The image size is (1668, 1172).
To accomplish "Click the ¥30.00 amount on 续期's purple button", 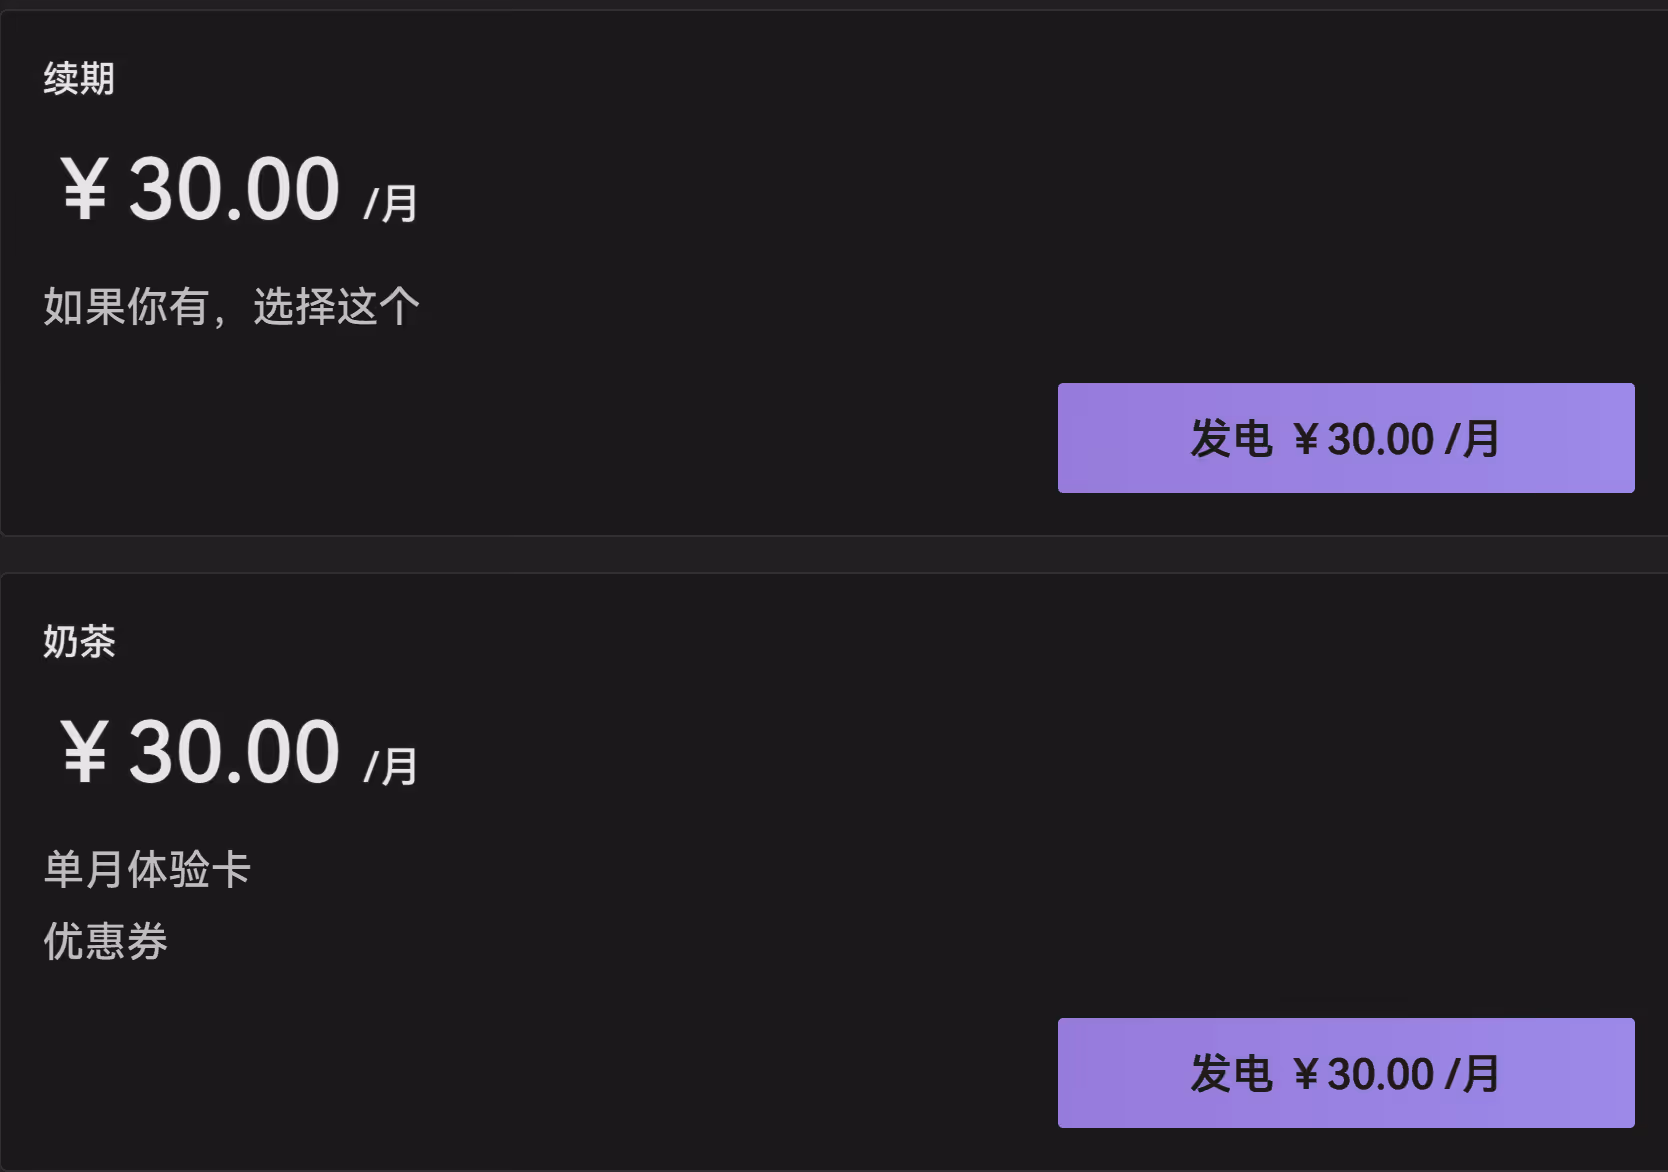I will coord(1364,439).
